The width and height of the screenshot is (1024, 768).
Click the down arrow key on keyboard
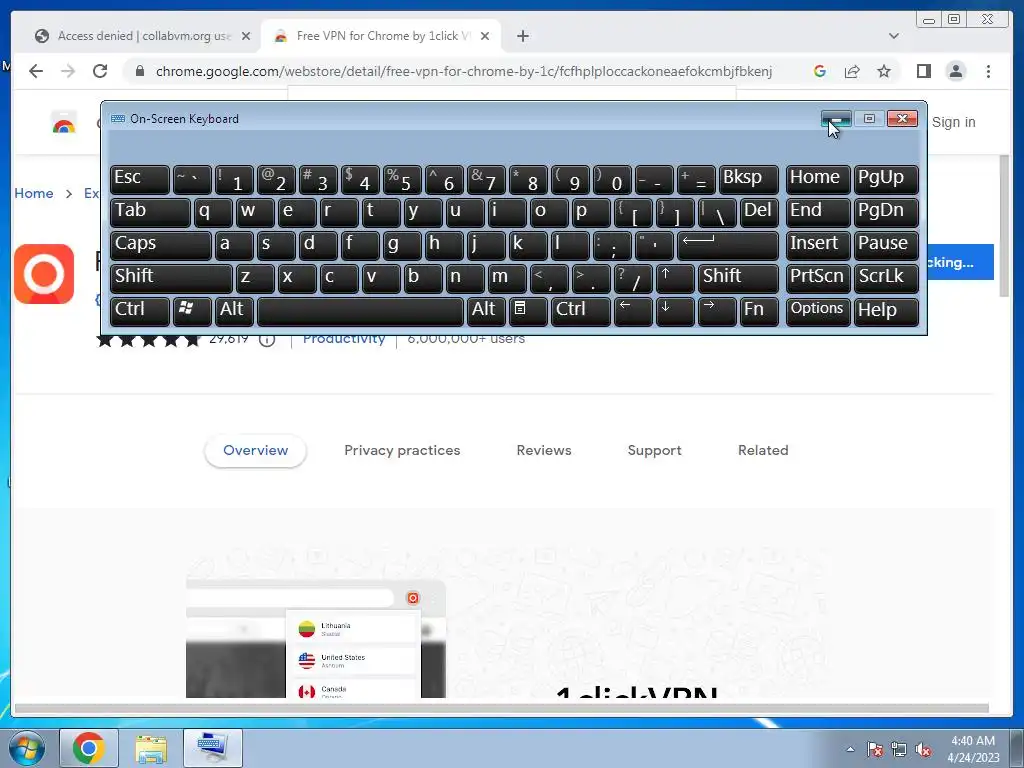coord(675,311)
